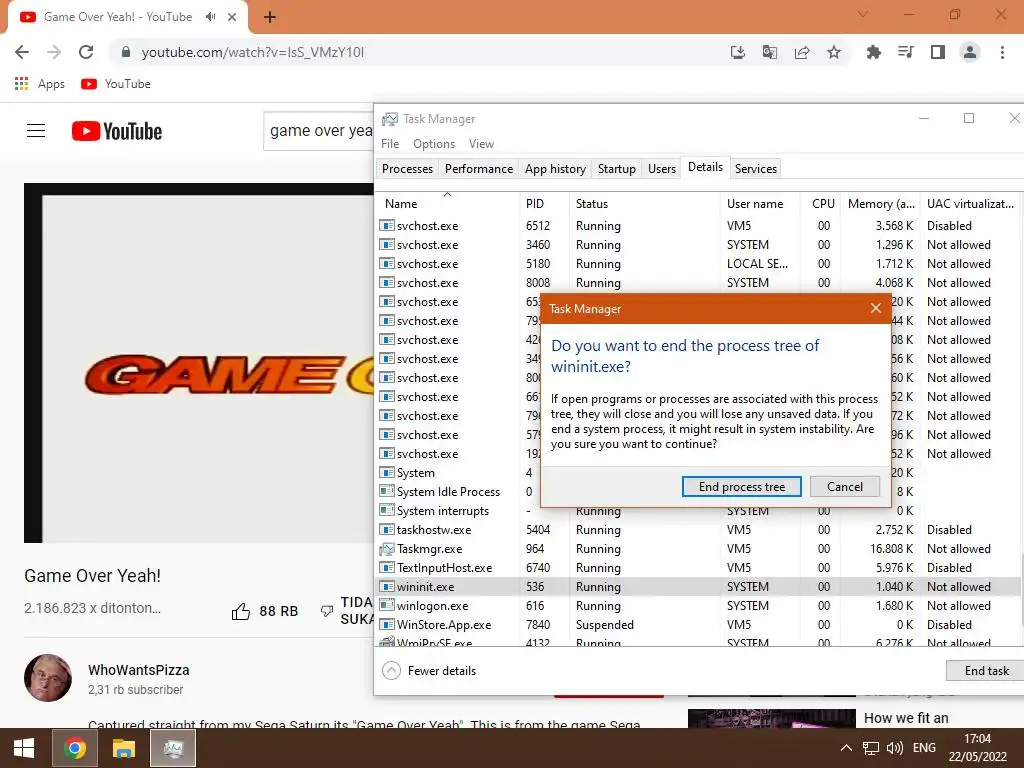This screenshot has height=768, width=1024.
Task: Open File Explorer from taskbar
Action: (123, 748)
